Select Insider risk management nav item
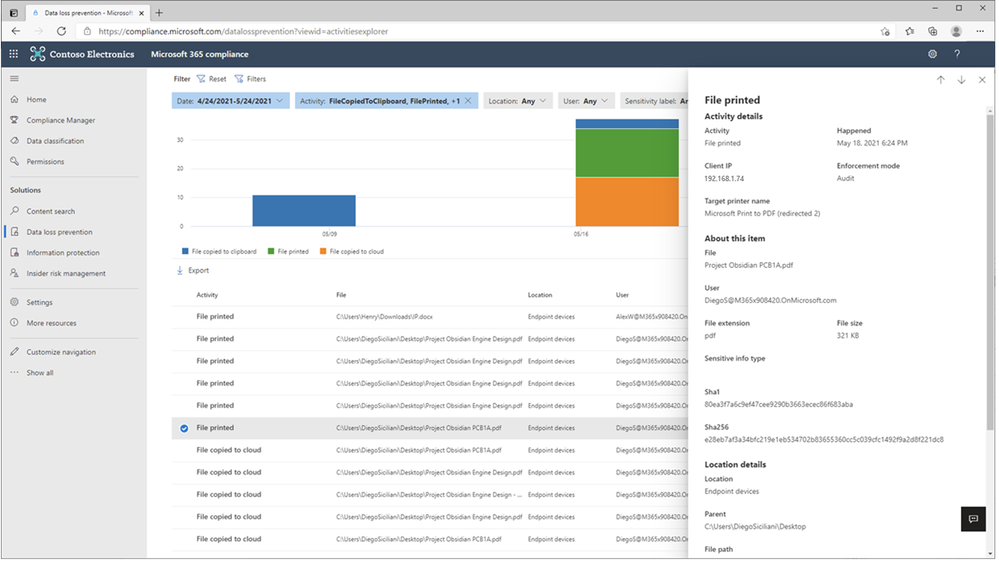Screen dimensions: 999x562 (x=66, y=273)
